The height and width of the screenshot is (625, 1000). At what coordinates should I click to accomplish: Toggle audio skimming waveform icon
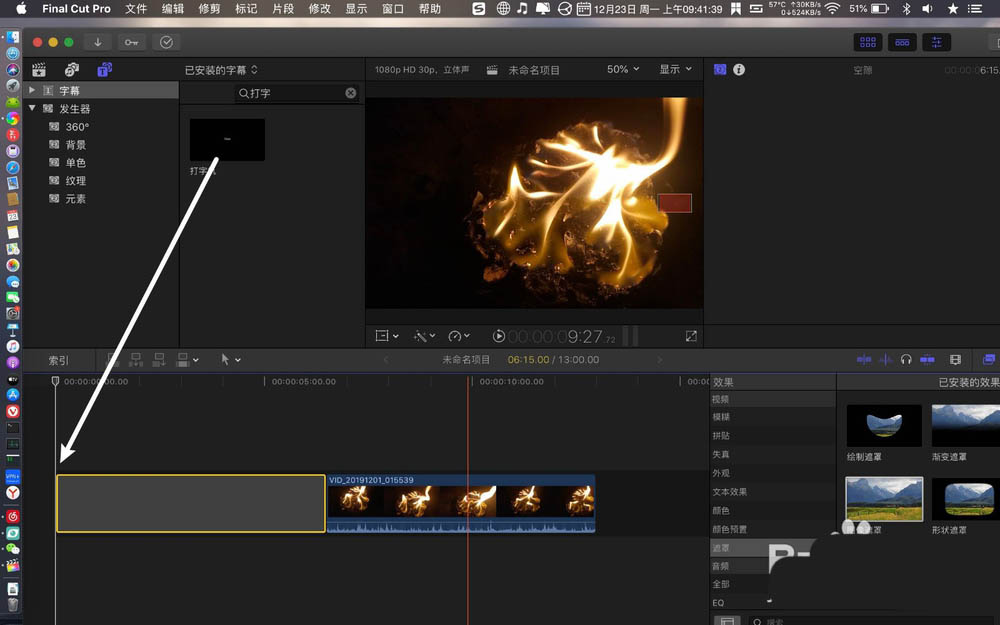pyautogui.click(x=886, y=360)
